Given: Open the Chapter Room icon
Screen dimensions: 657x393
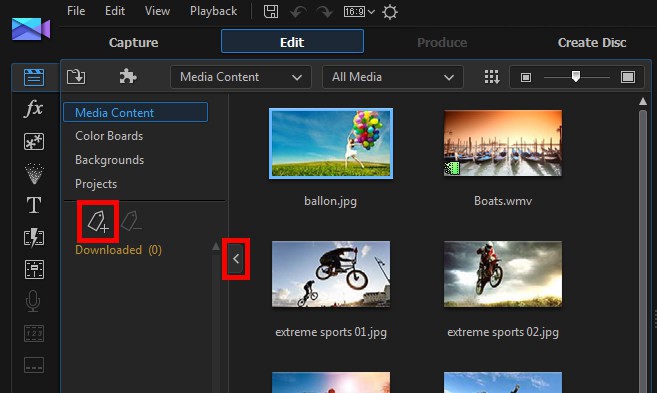Looking at the screenshot, I should [34, 334].
